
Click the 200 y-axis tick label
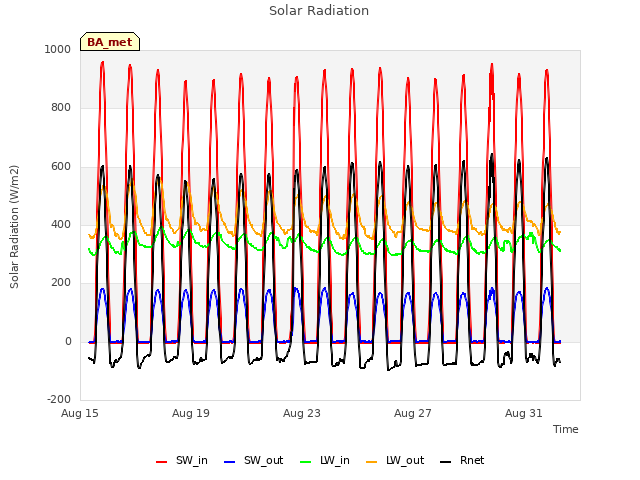[61, 282]
